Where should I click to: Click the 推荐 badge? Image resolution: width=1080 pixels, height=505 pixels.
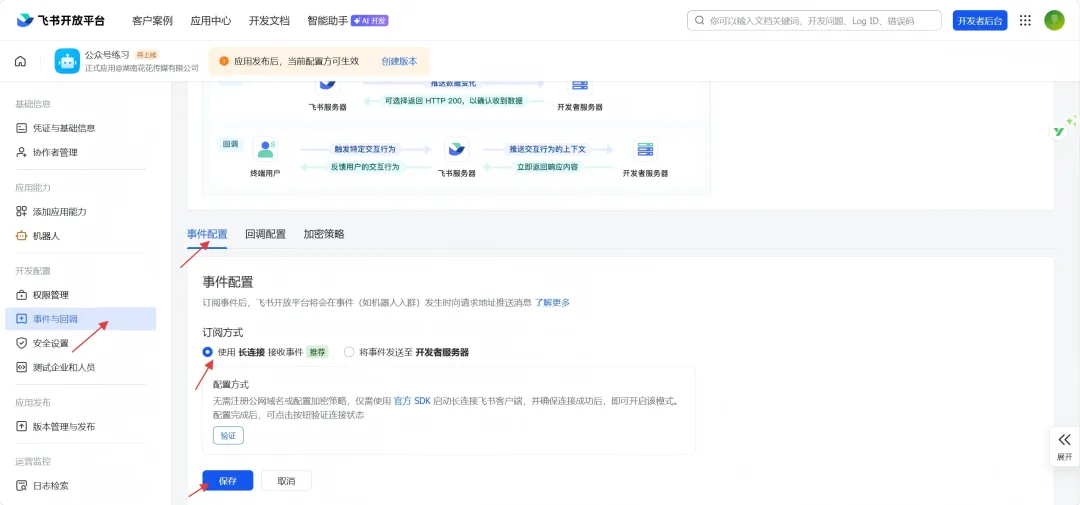[x=318, y=352]
